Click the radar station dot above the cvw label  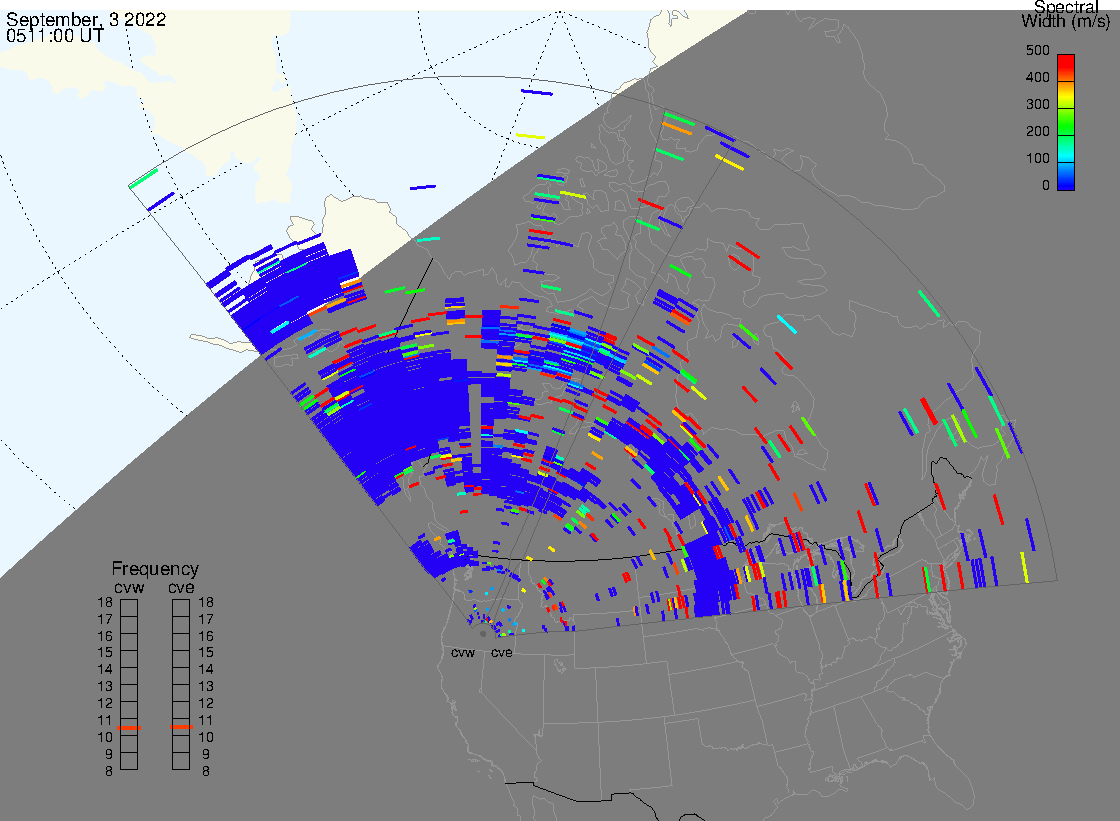(483, 634)
